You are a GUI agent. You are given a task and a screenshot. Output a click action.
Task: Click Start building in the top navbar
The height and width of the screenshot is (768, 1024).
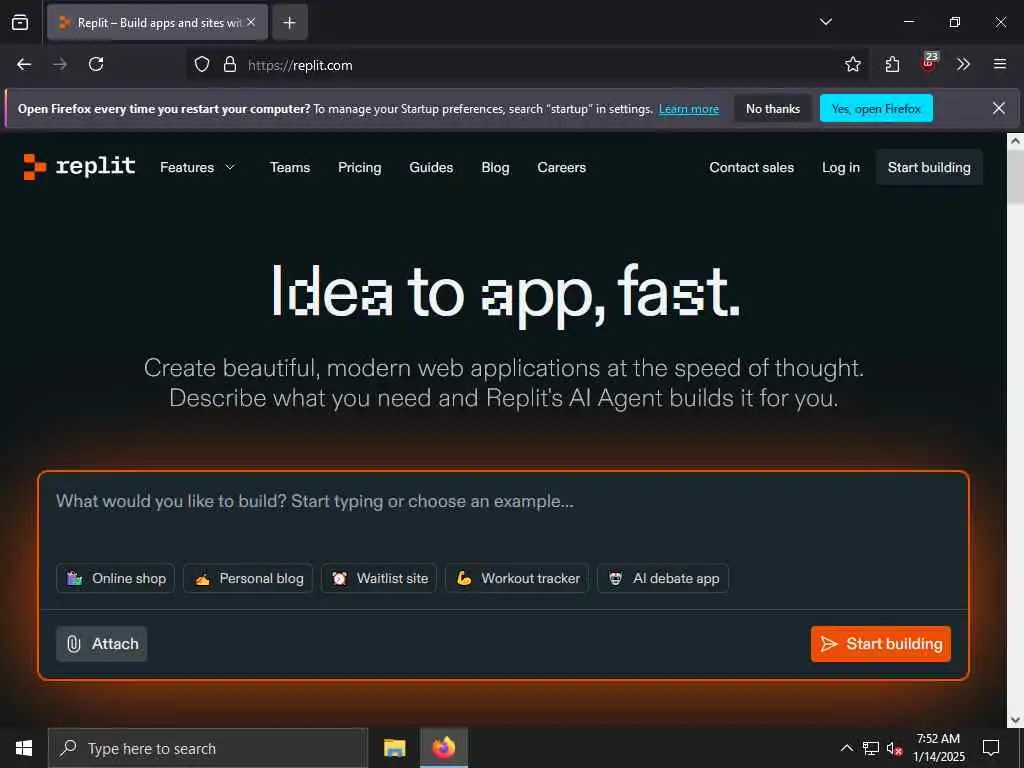(x=929, y=168)
